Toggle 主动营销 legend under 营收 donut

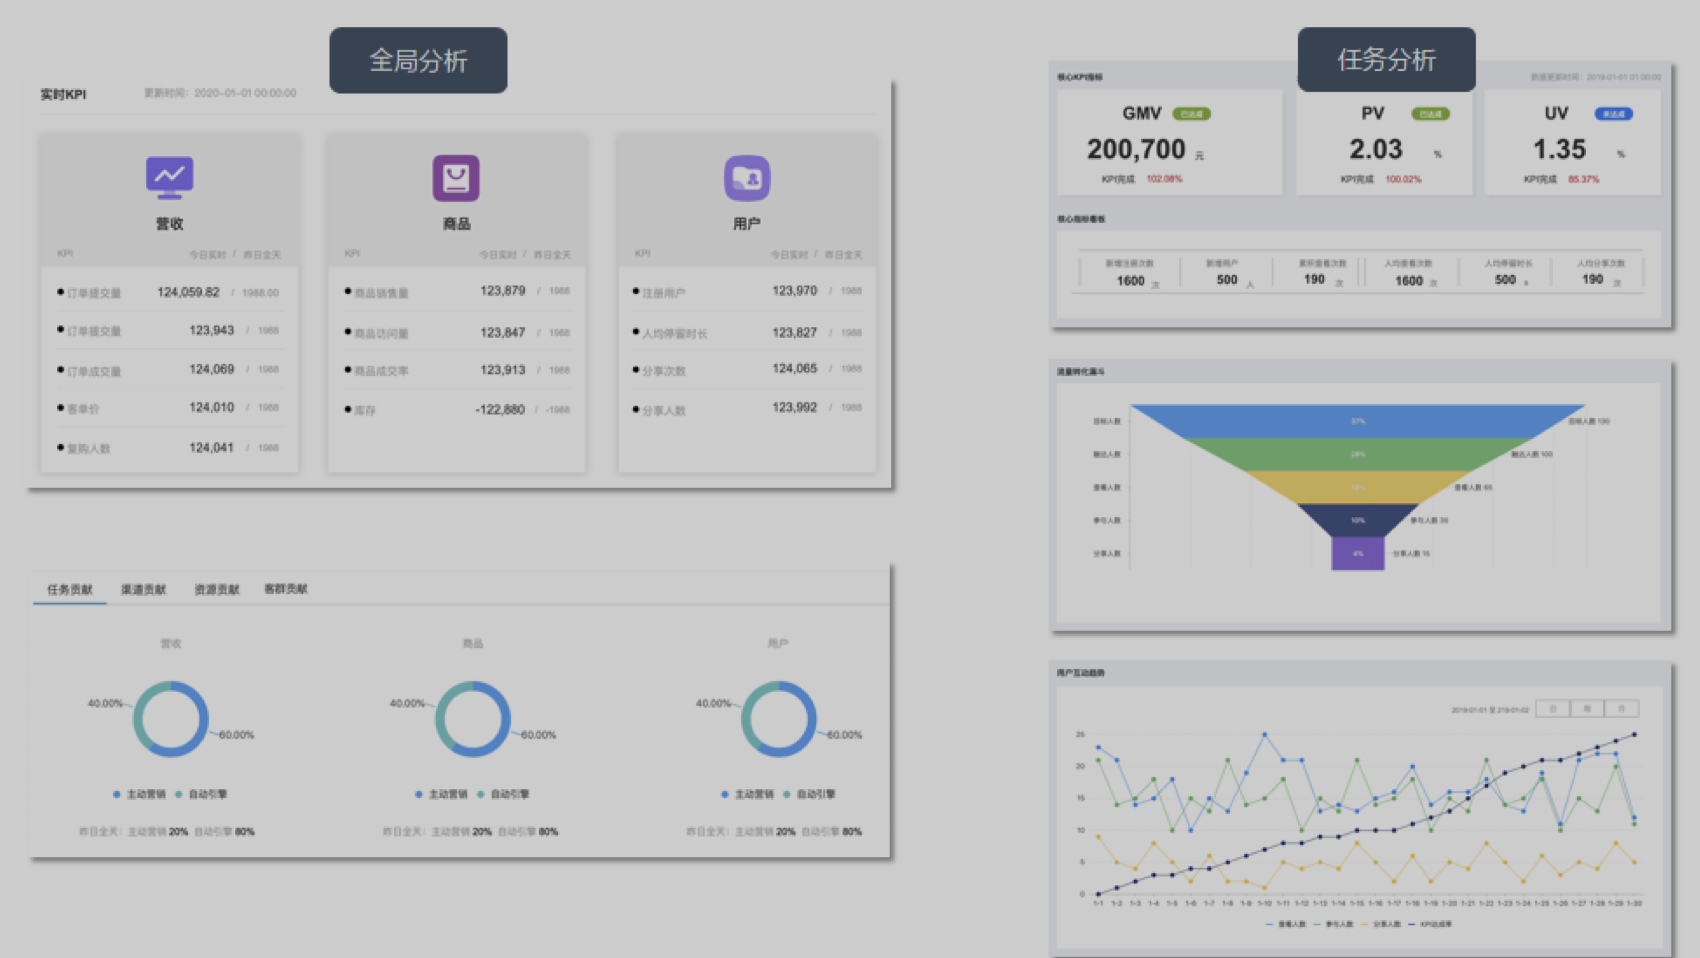click(x=140, y=794)
